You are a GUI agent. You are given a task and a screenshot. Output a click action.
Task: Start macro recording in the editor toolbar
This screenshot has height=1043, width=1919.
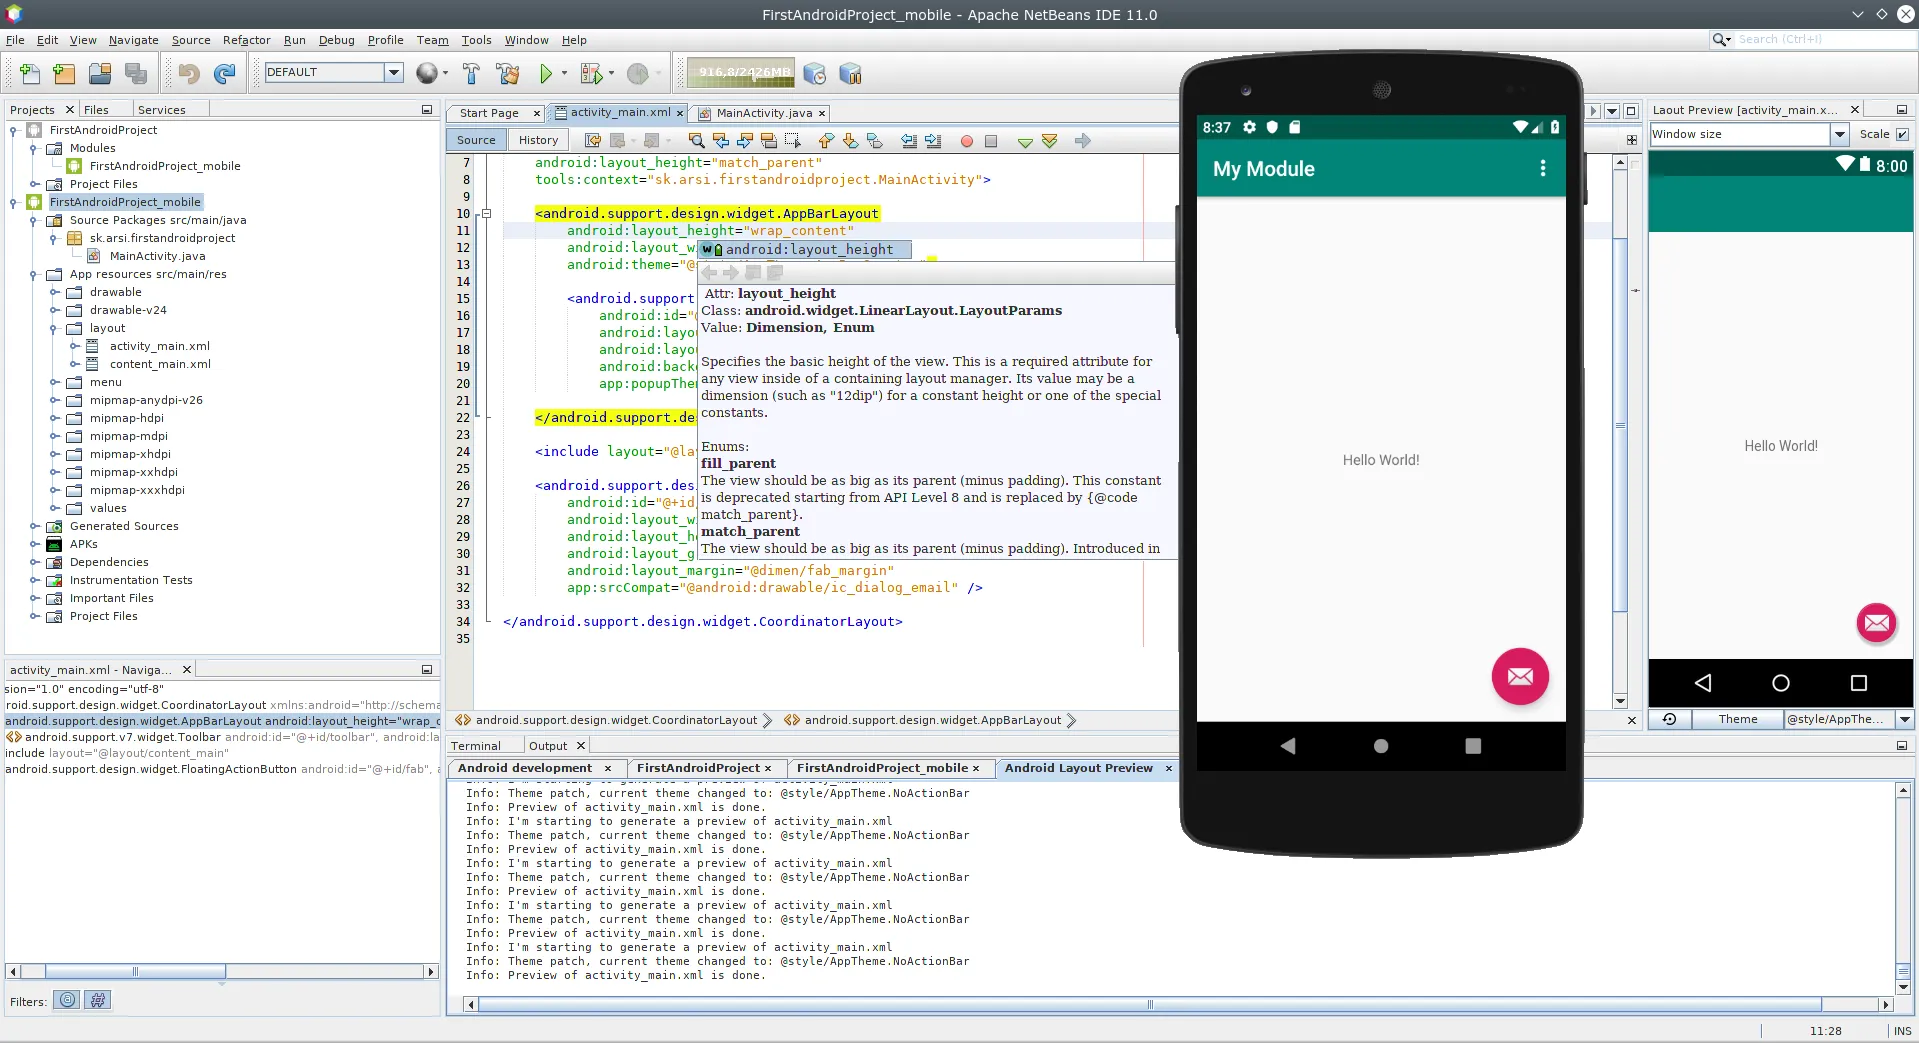pyautogui.click(x=966, y=141)
